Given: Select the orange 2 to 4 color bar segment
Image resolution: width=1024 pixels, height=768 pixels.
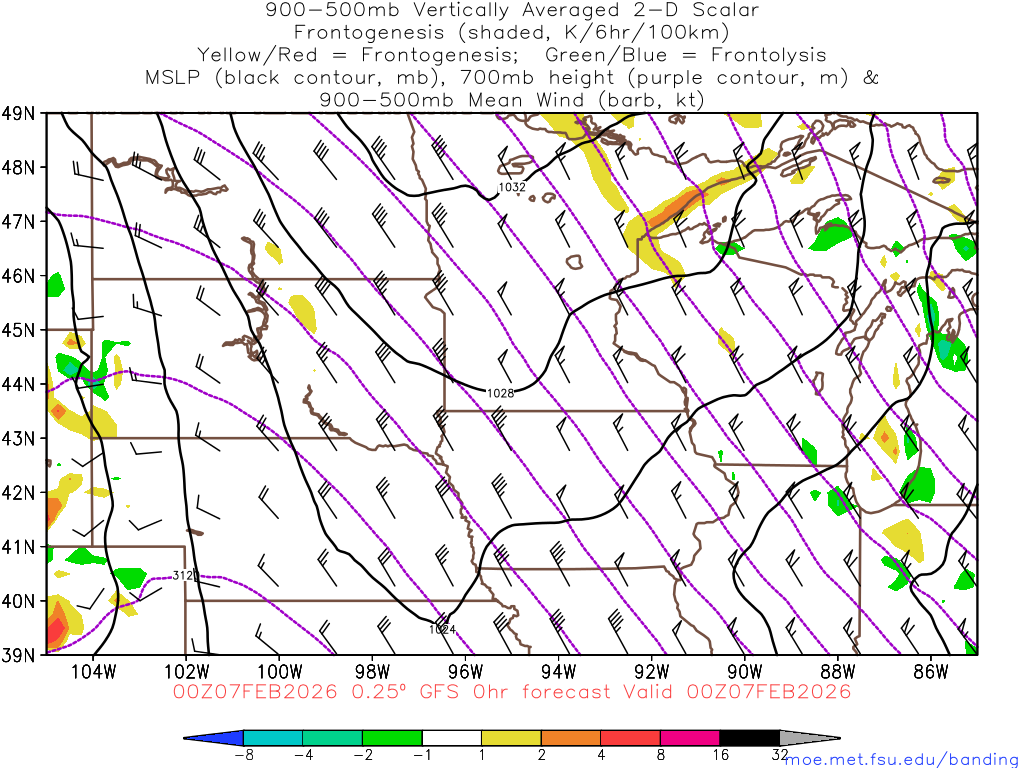Looking at the screenshot, I should point(571,738).
